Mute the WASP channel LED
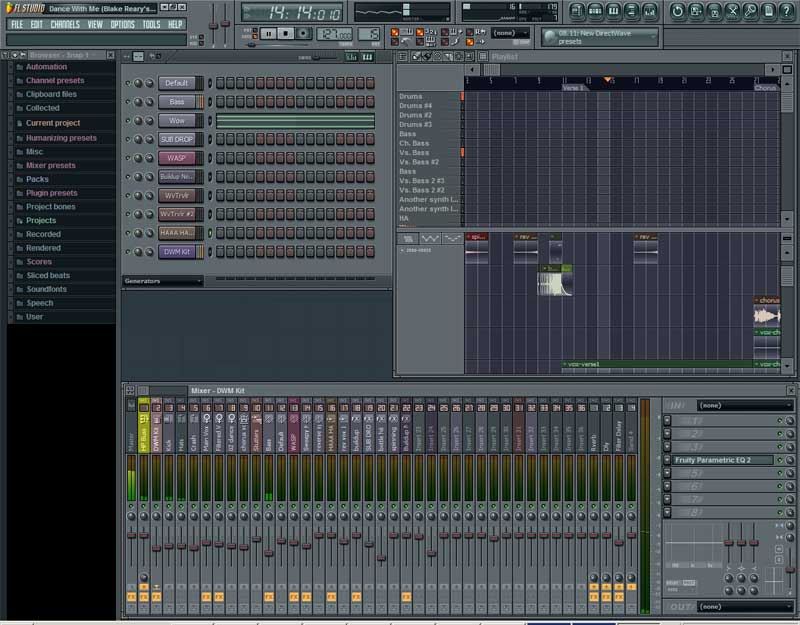This screenshot has height=625, width=800. [128, 158]
